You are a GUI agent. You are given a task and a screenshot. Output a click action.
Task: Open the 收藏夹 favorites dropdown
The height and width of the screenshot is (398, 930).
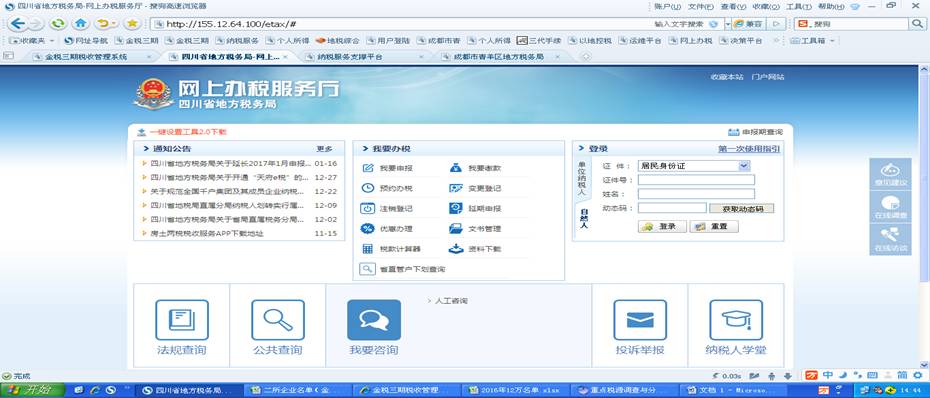(31, 41)
